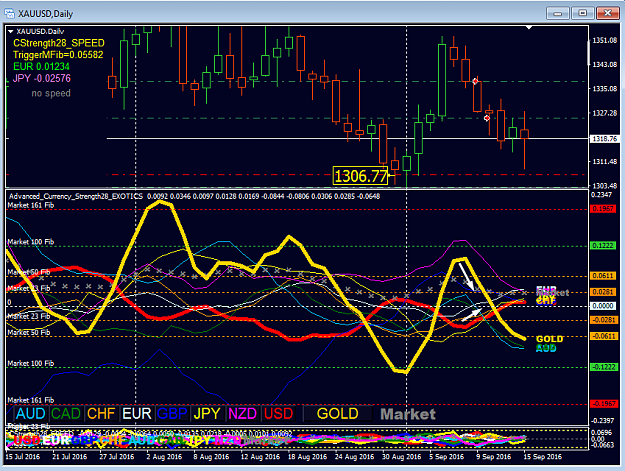The height and width of the screenshot is (471, 625).
Task: Click the 15 Jul 2016 date label
Action: pyautogui.click(x=22, y=457)
